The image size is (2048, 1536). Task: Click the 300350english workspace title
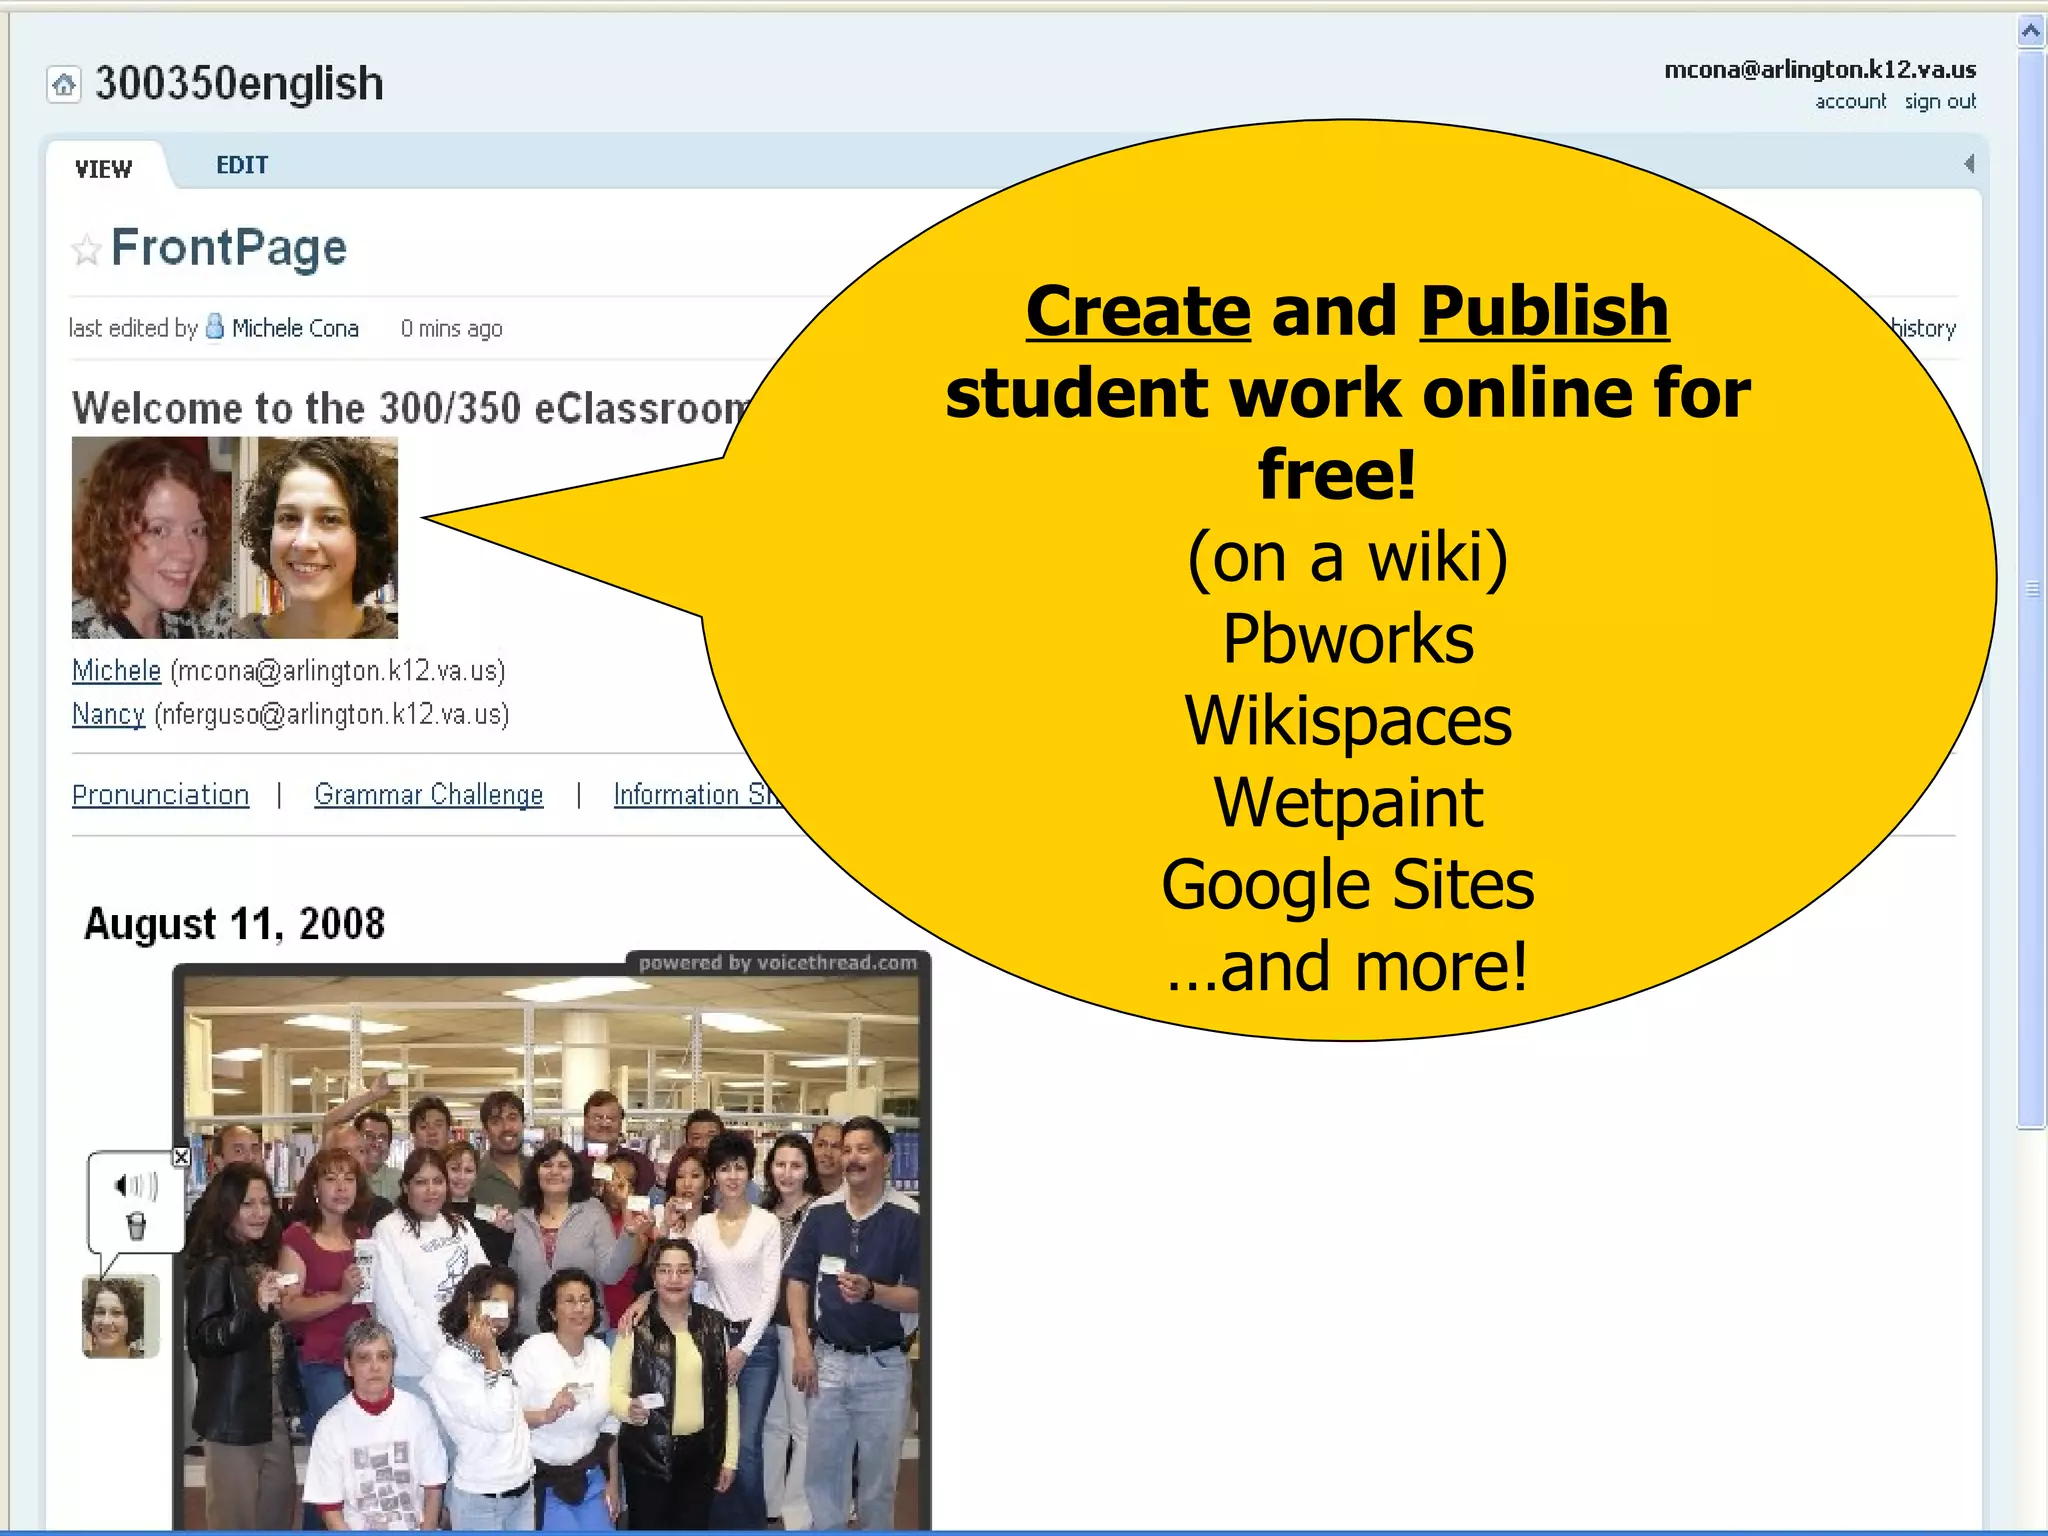pyautogui.click(x=239, y=83)
